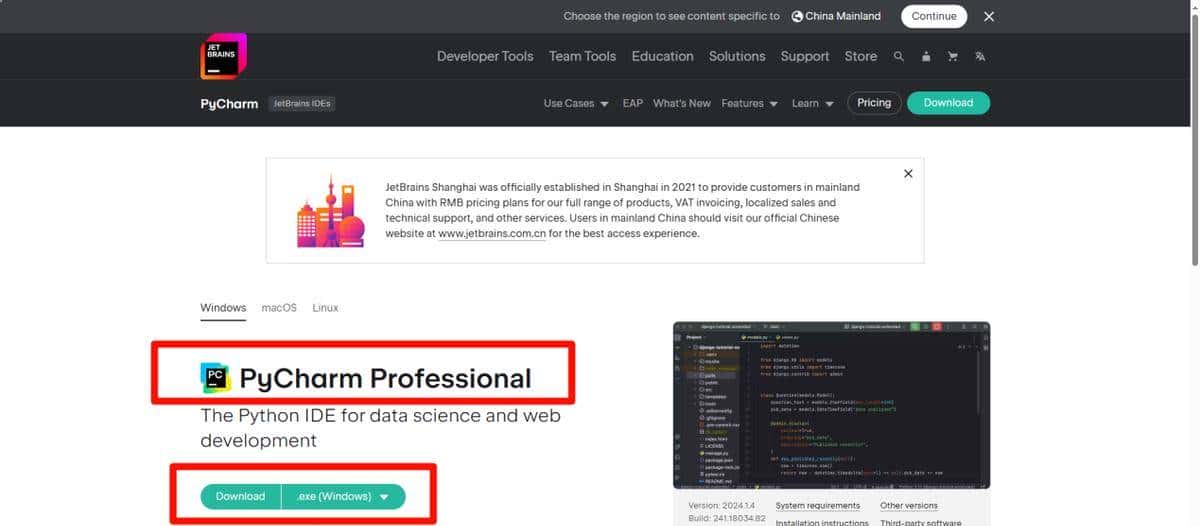Screen dimensions: 1200x526
Task: Click the JetBrains logo
Action: (224, 56)
